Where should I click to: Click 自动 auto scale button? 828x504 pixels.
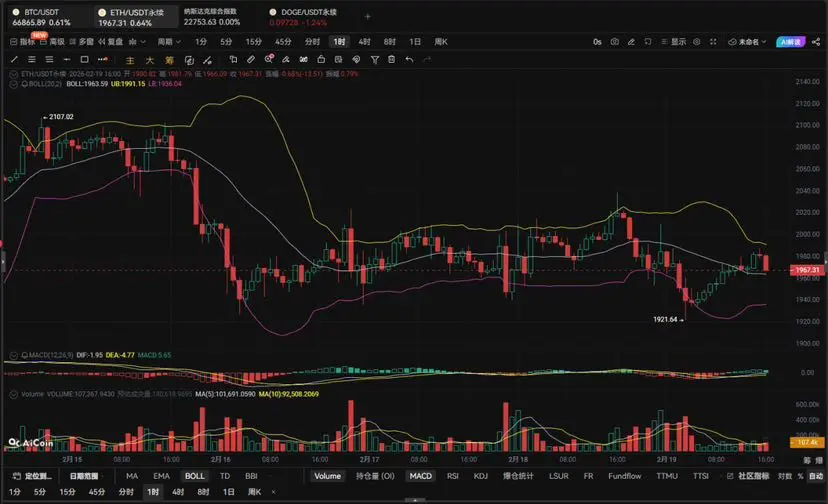(x=816, y=476)
